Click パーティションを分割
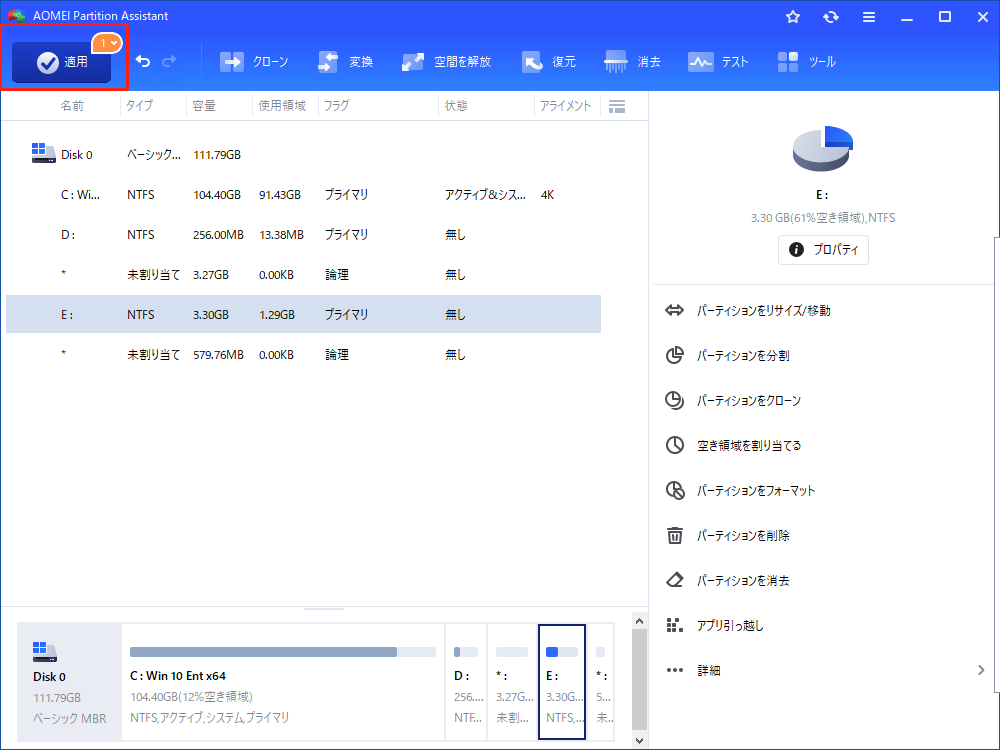 pos(743,356)
